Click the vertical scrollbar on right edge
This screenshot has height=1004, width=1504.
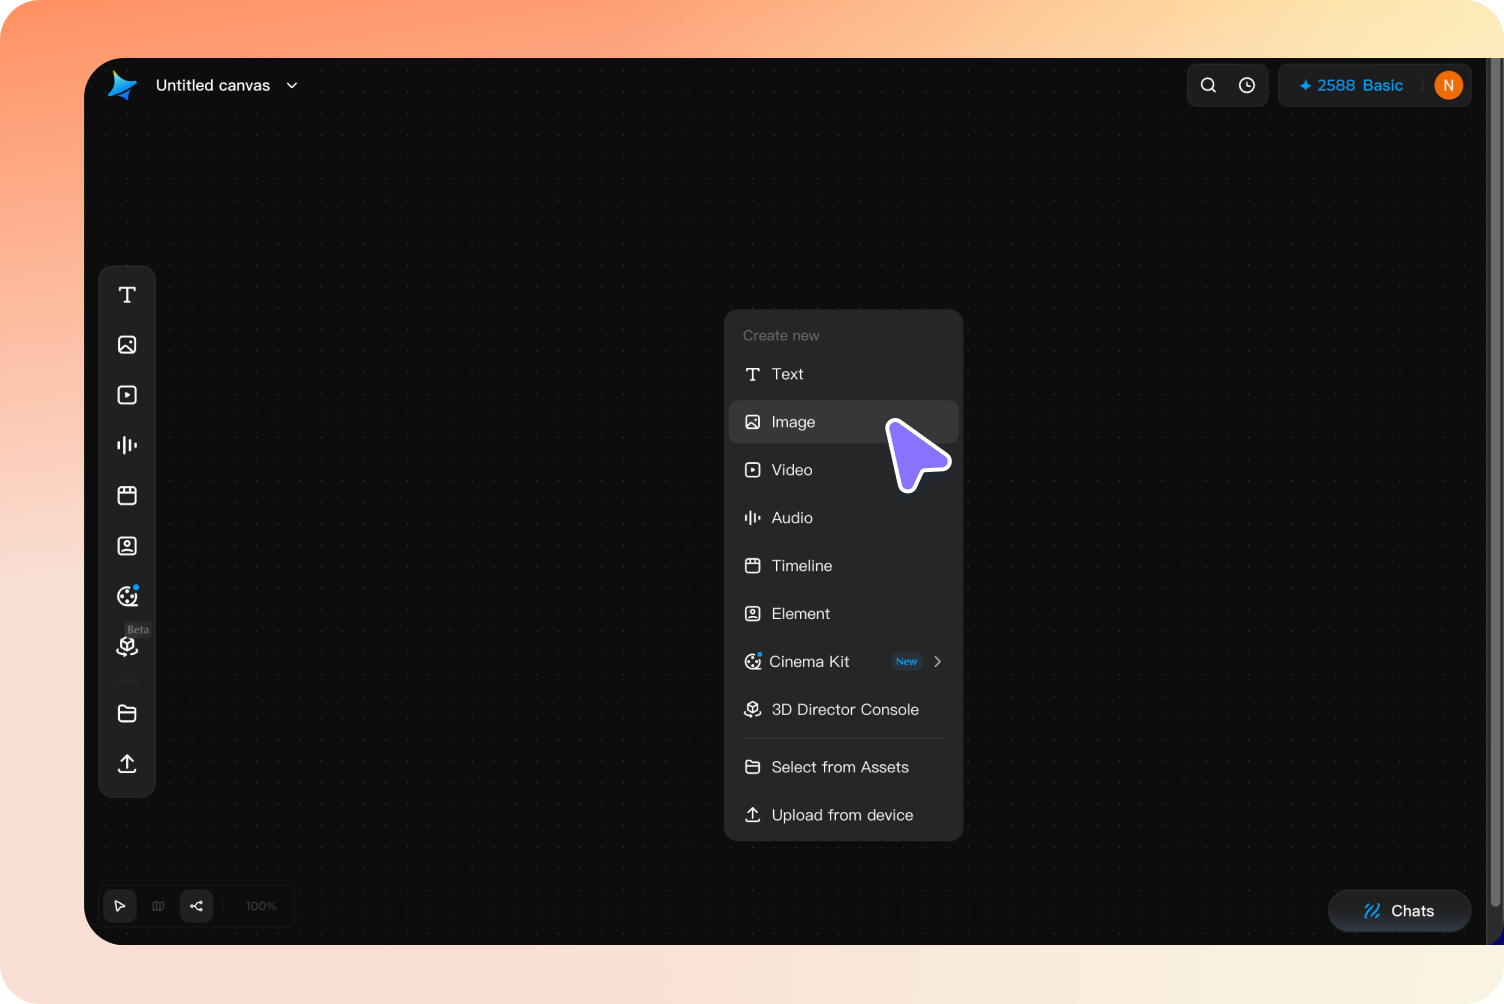tap(1496, 482)
